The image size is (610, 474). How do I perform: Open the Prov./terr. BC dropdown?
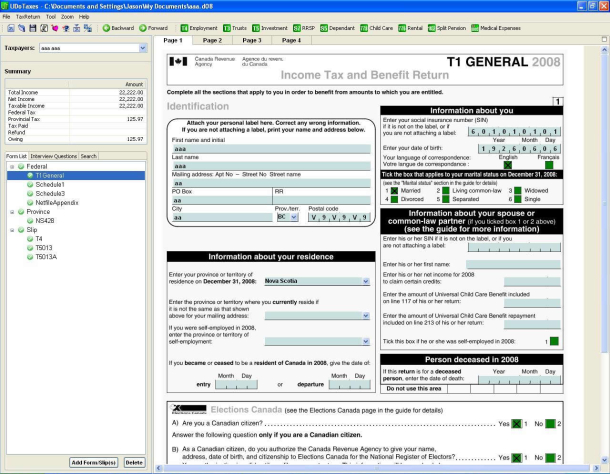point(294,217)
